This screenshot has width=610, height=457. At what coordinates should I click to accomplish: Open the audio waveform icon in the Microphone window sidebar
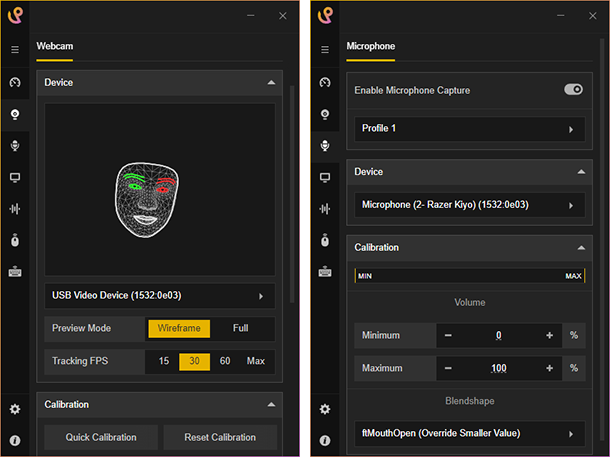(x=324, y=209)
